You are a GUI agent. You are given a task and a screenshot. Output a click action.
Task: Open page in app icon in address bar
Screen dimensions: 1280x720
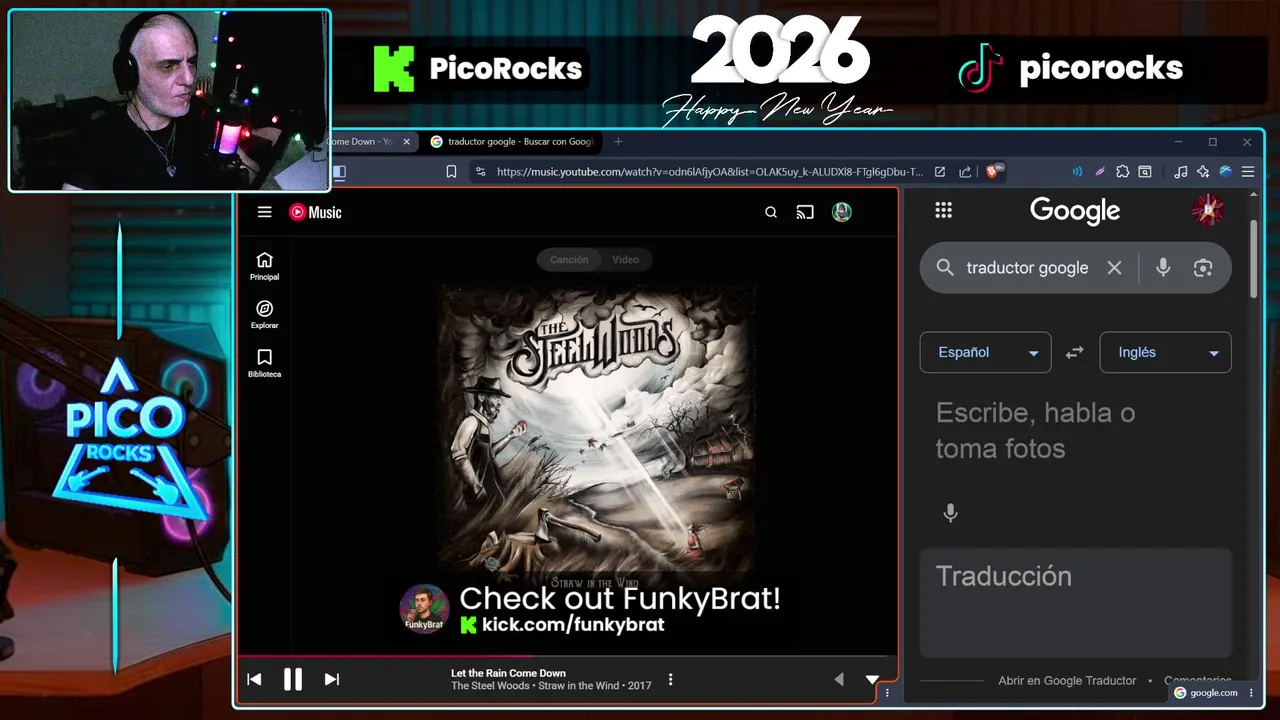pos(940,172)
